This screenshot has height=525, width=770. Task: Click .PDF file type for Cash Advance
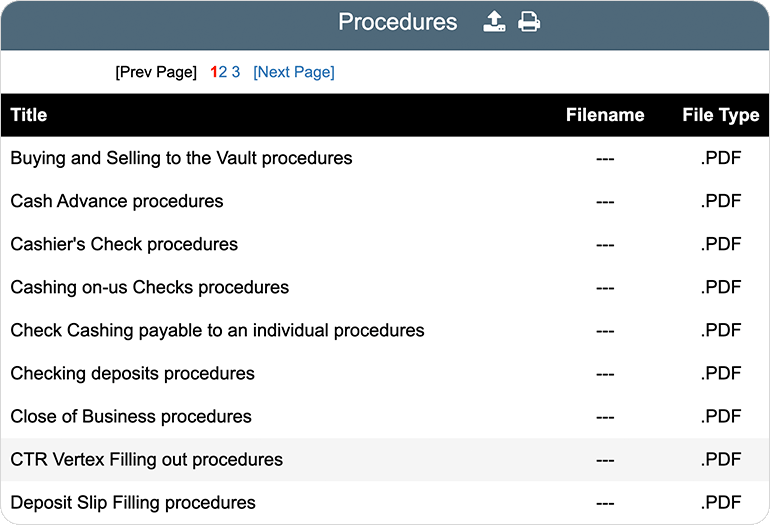coord(720,201)
